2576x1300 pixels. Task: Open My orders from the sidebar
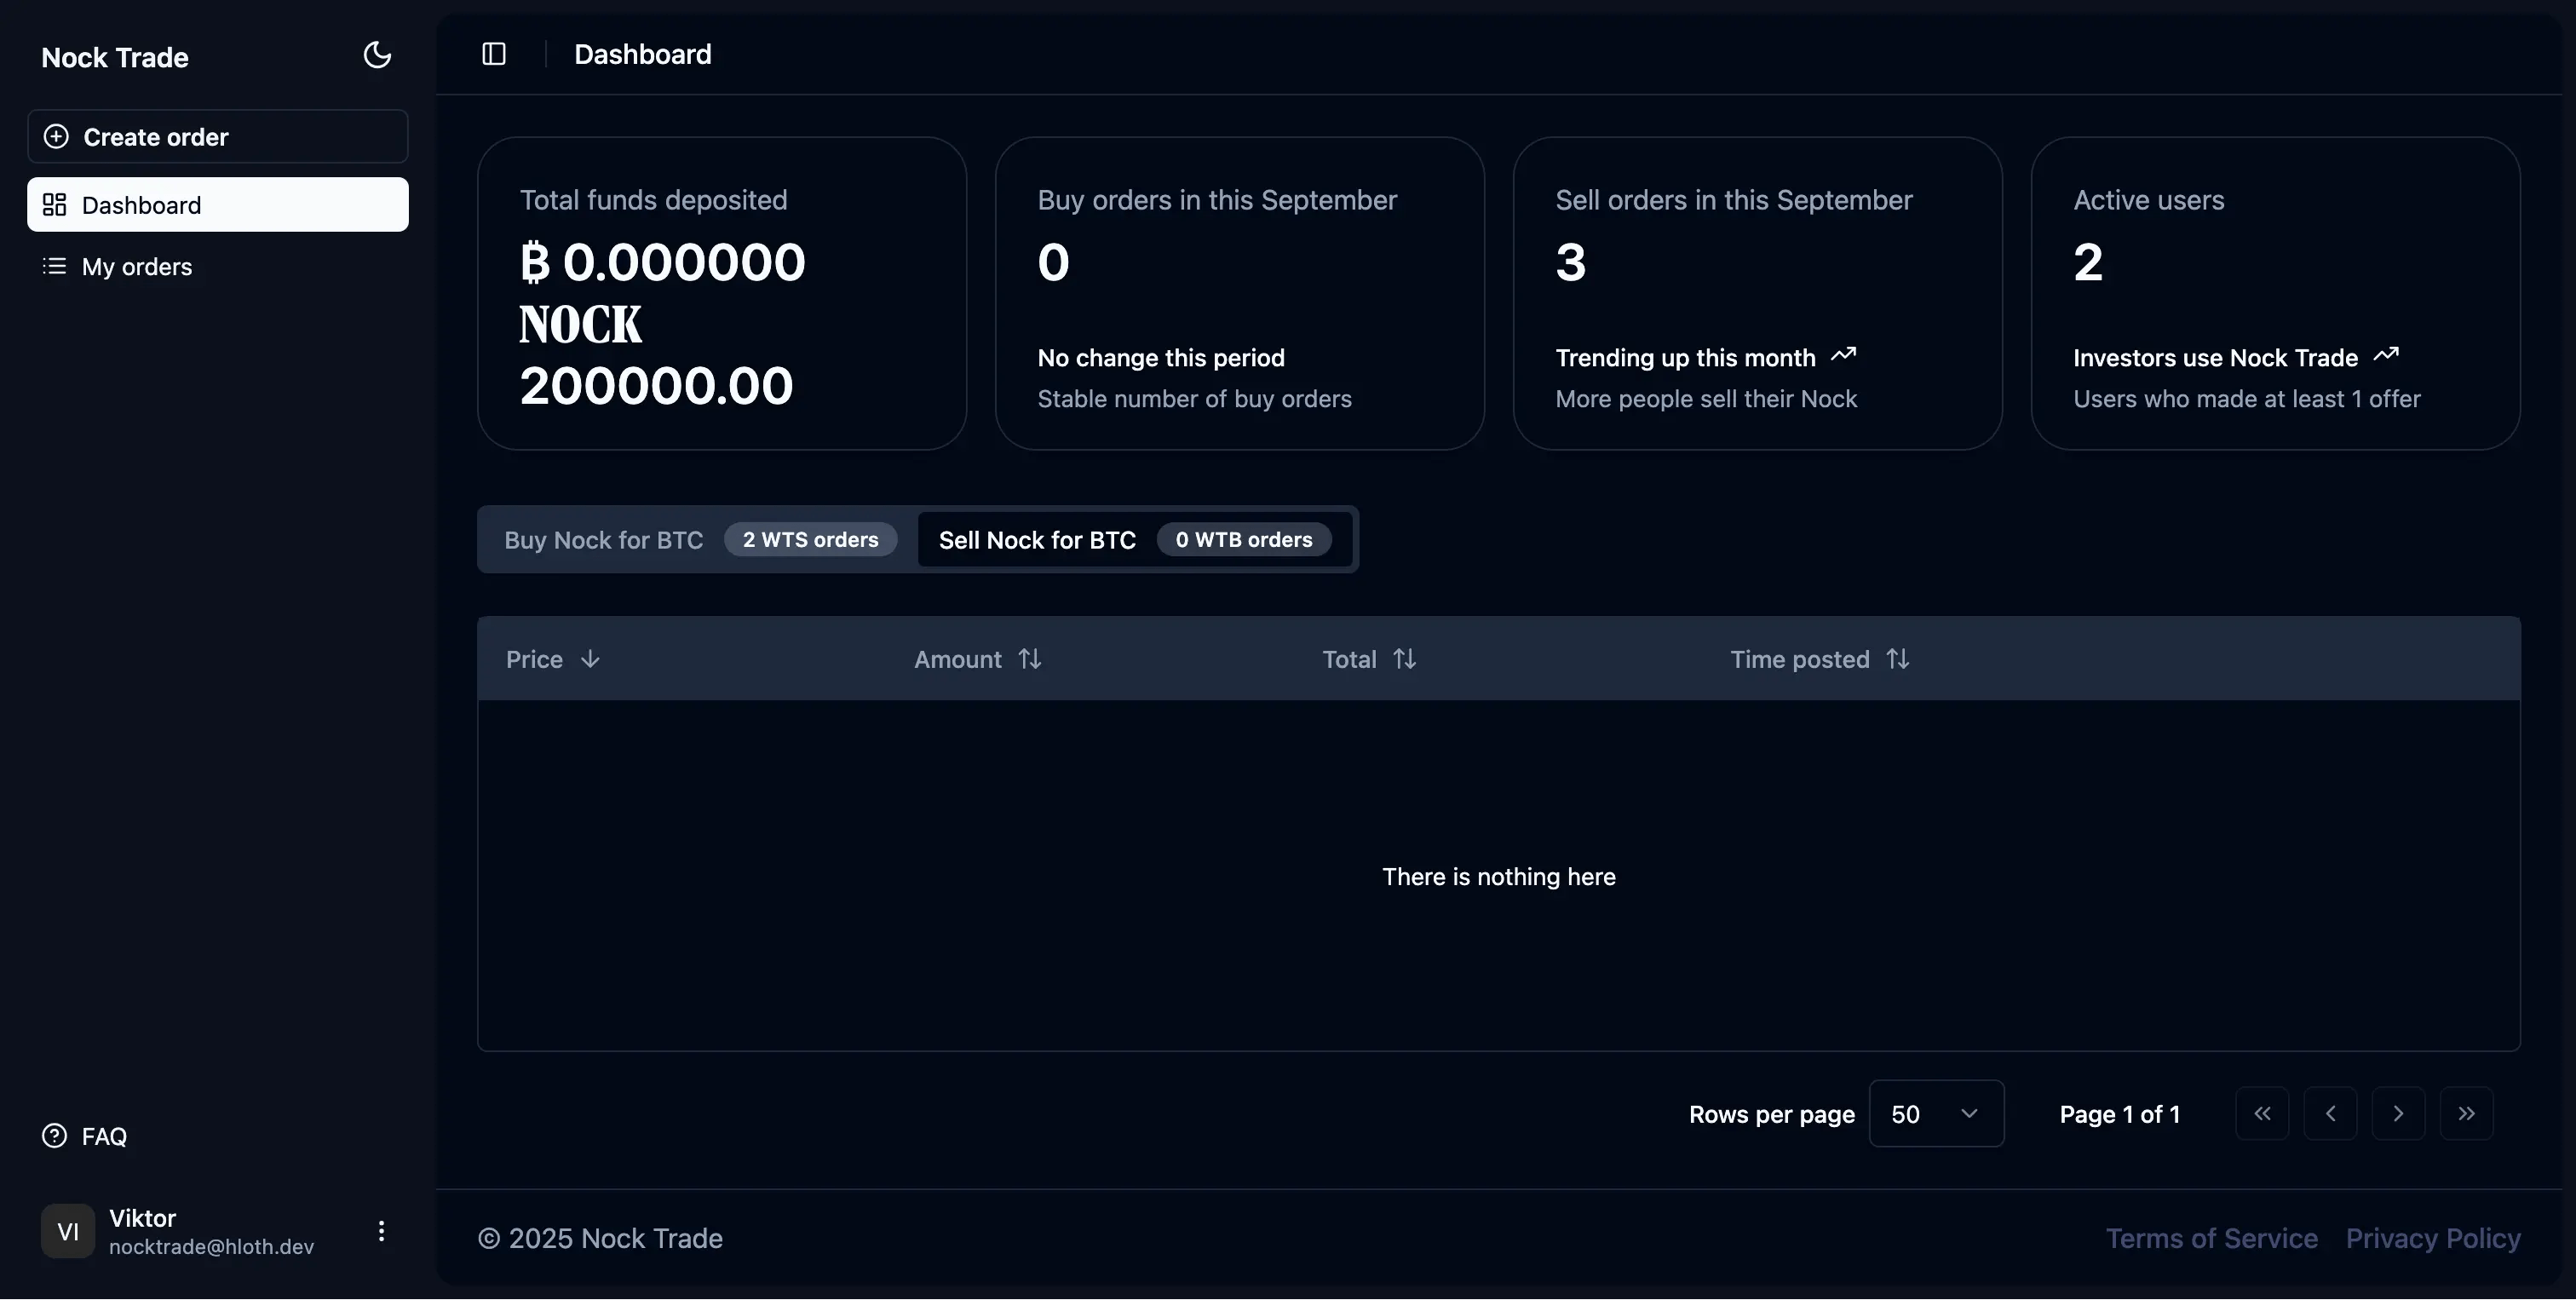tap(136, 266)
